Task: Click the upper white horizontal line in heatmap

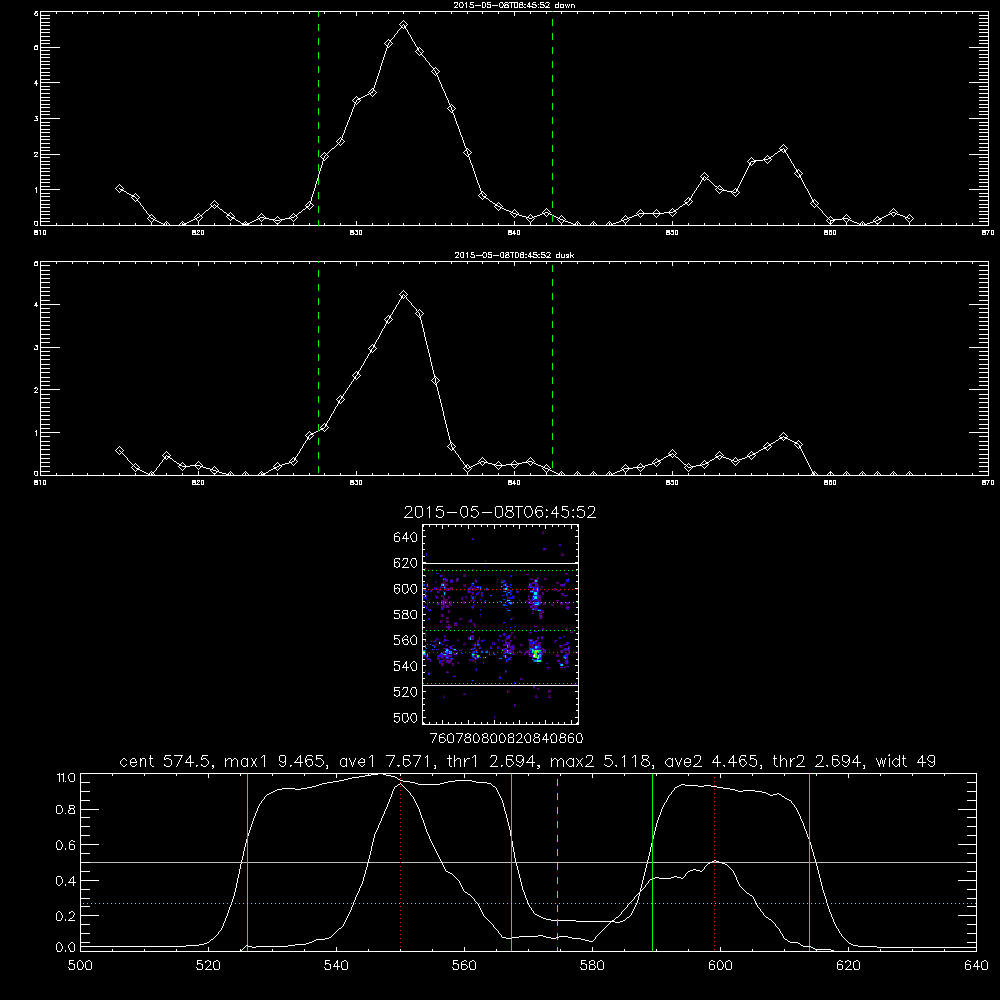Action: 501,563
